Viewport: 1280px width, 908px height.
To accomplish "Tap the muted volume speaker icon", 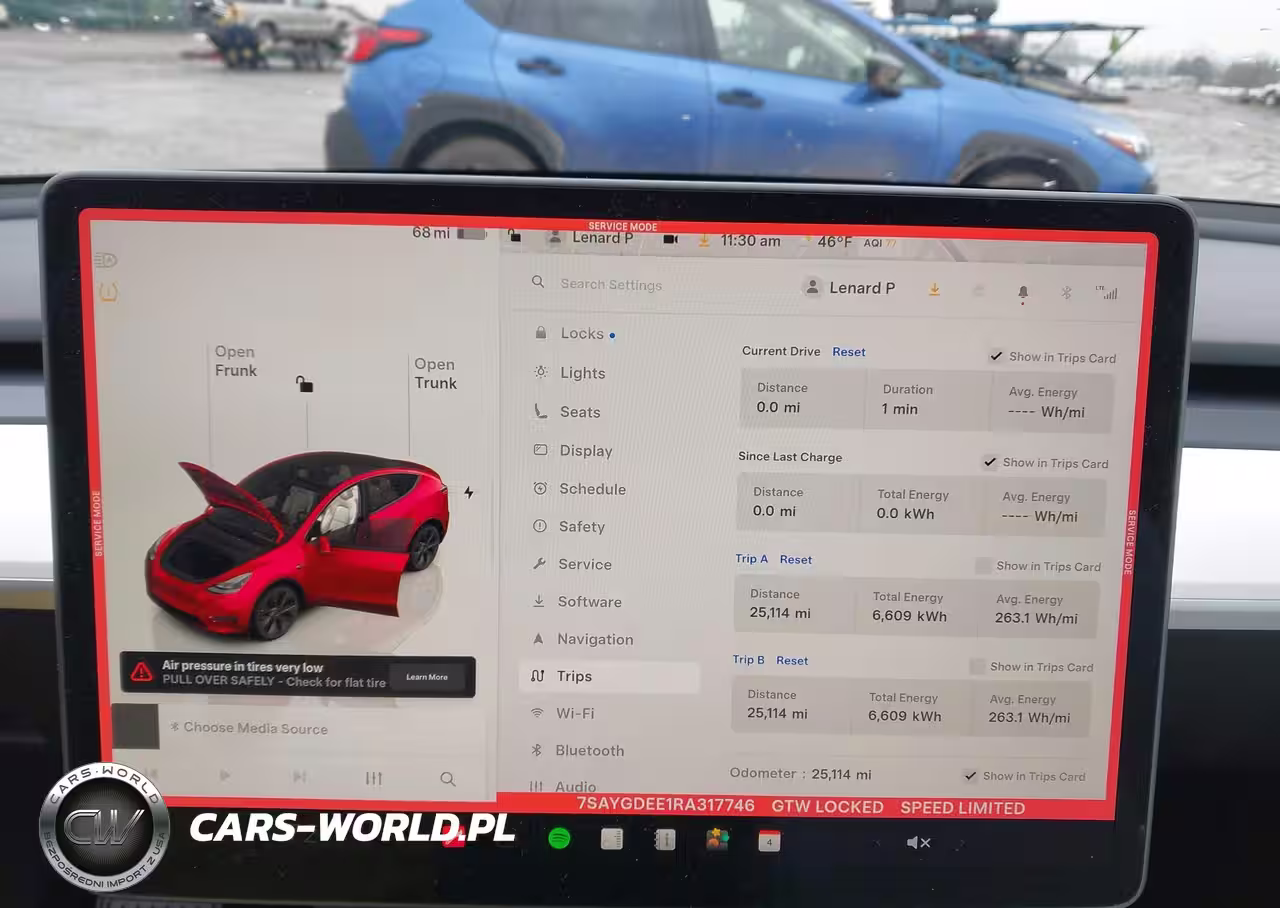I will pyautogui.click(x=917, y=842).
